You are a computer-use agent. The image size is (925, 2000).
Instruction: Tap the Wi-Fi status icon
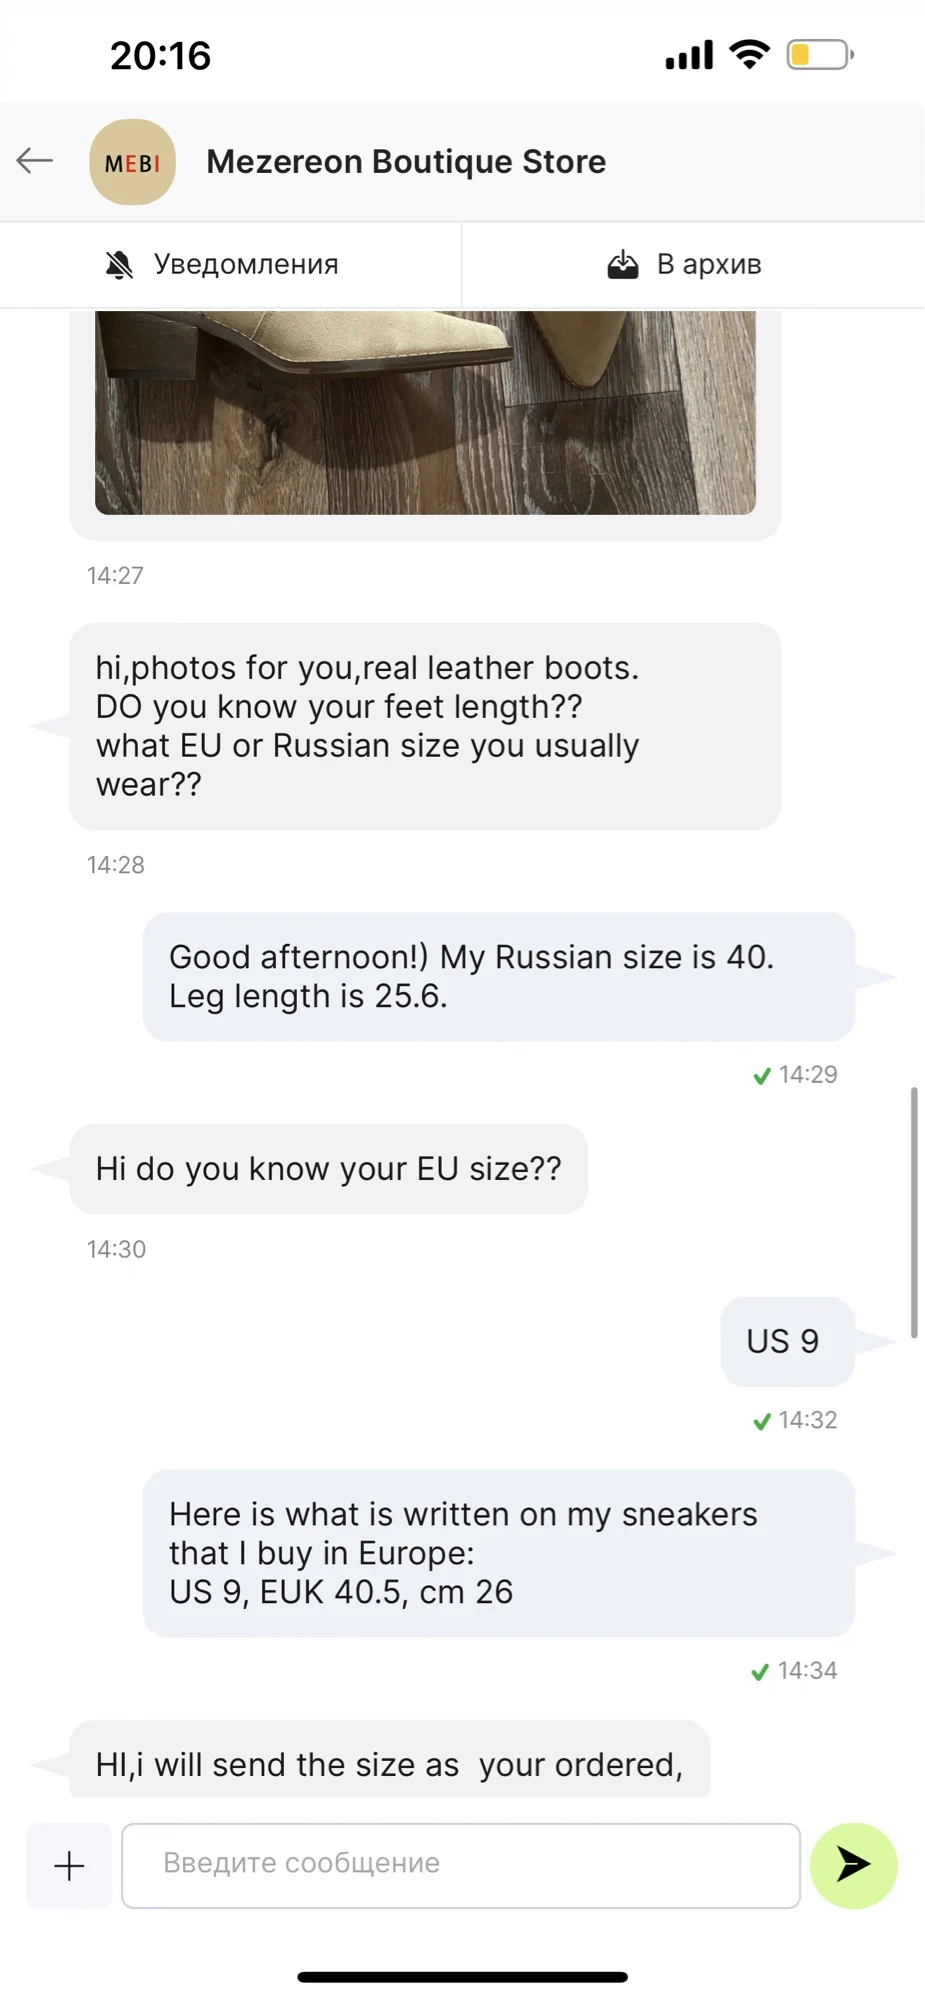click(x=749, y=54)
